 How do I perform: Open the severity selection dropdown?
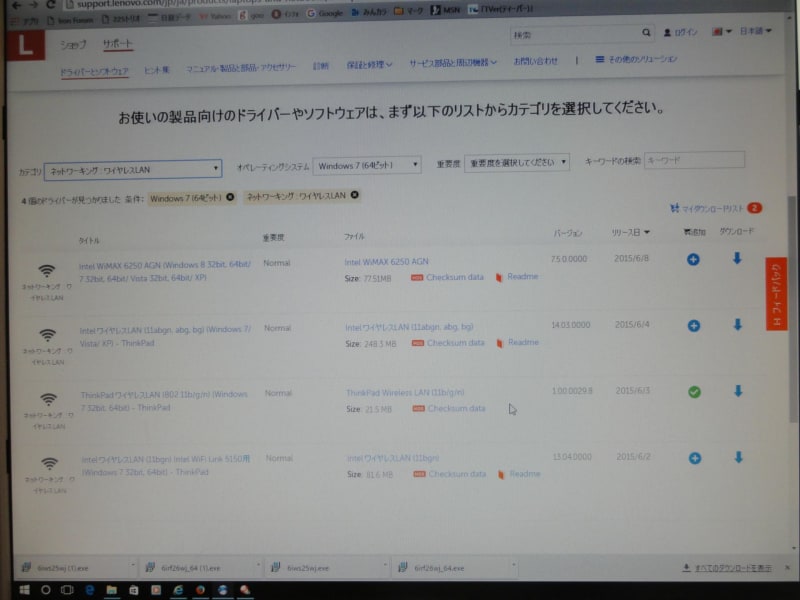(x=516, y=163)
